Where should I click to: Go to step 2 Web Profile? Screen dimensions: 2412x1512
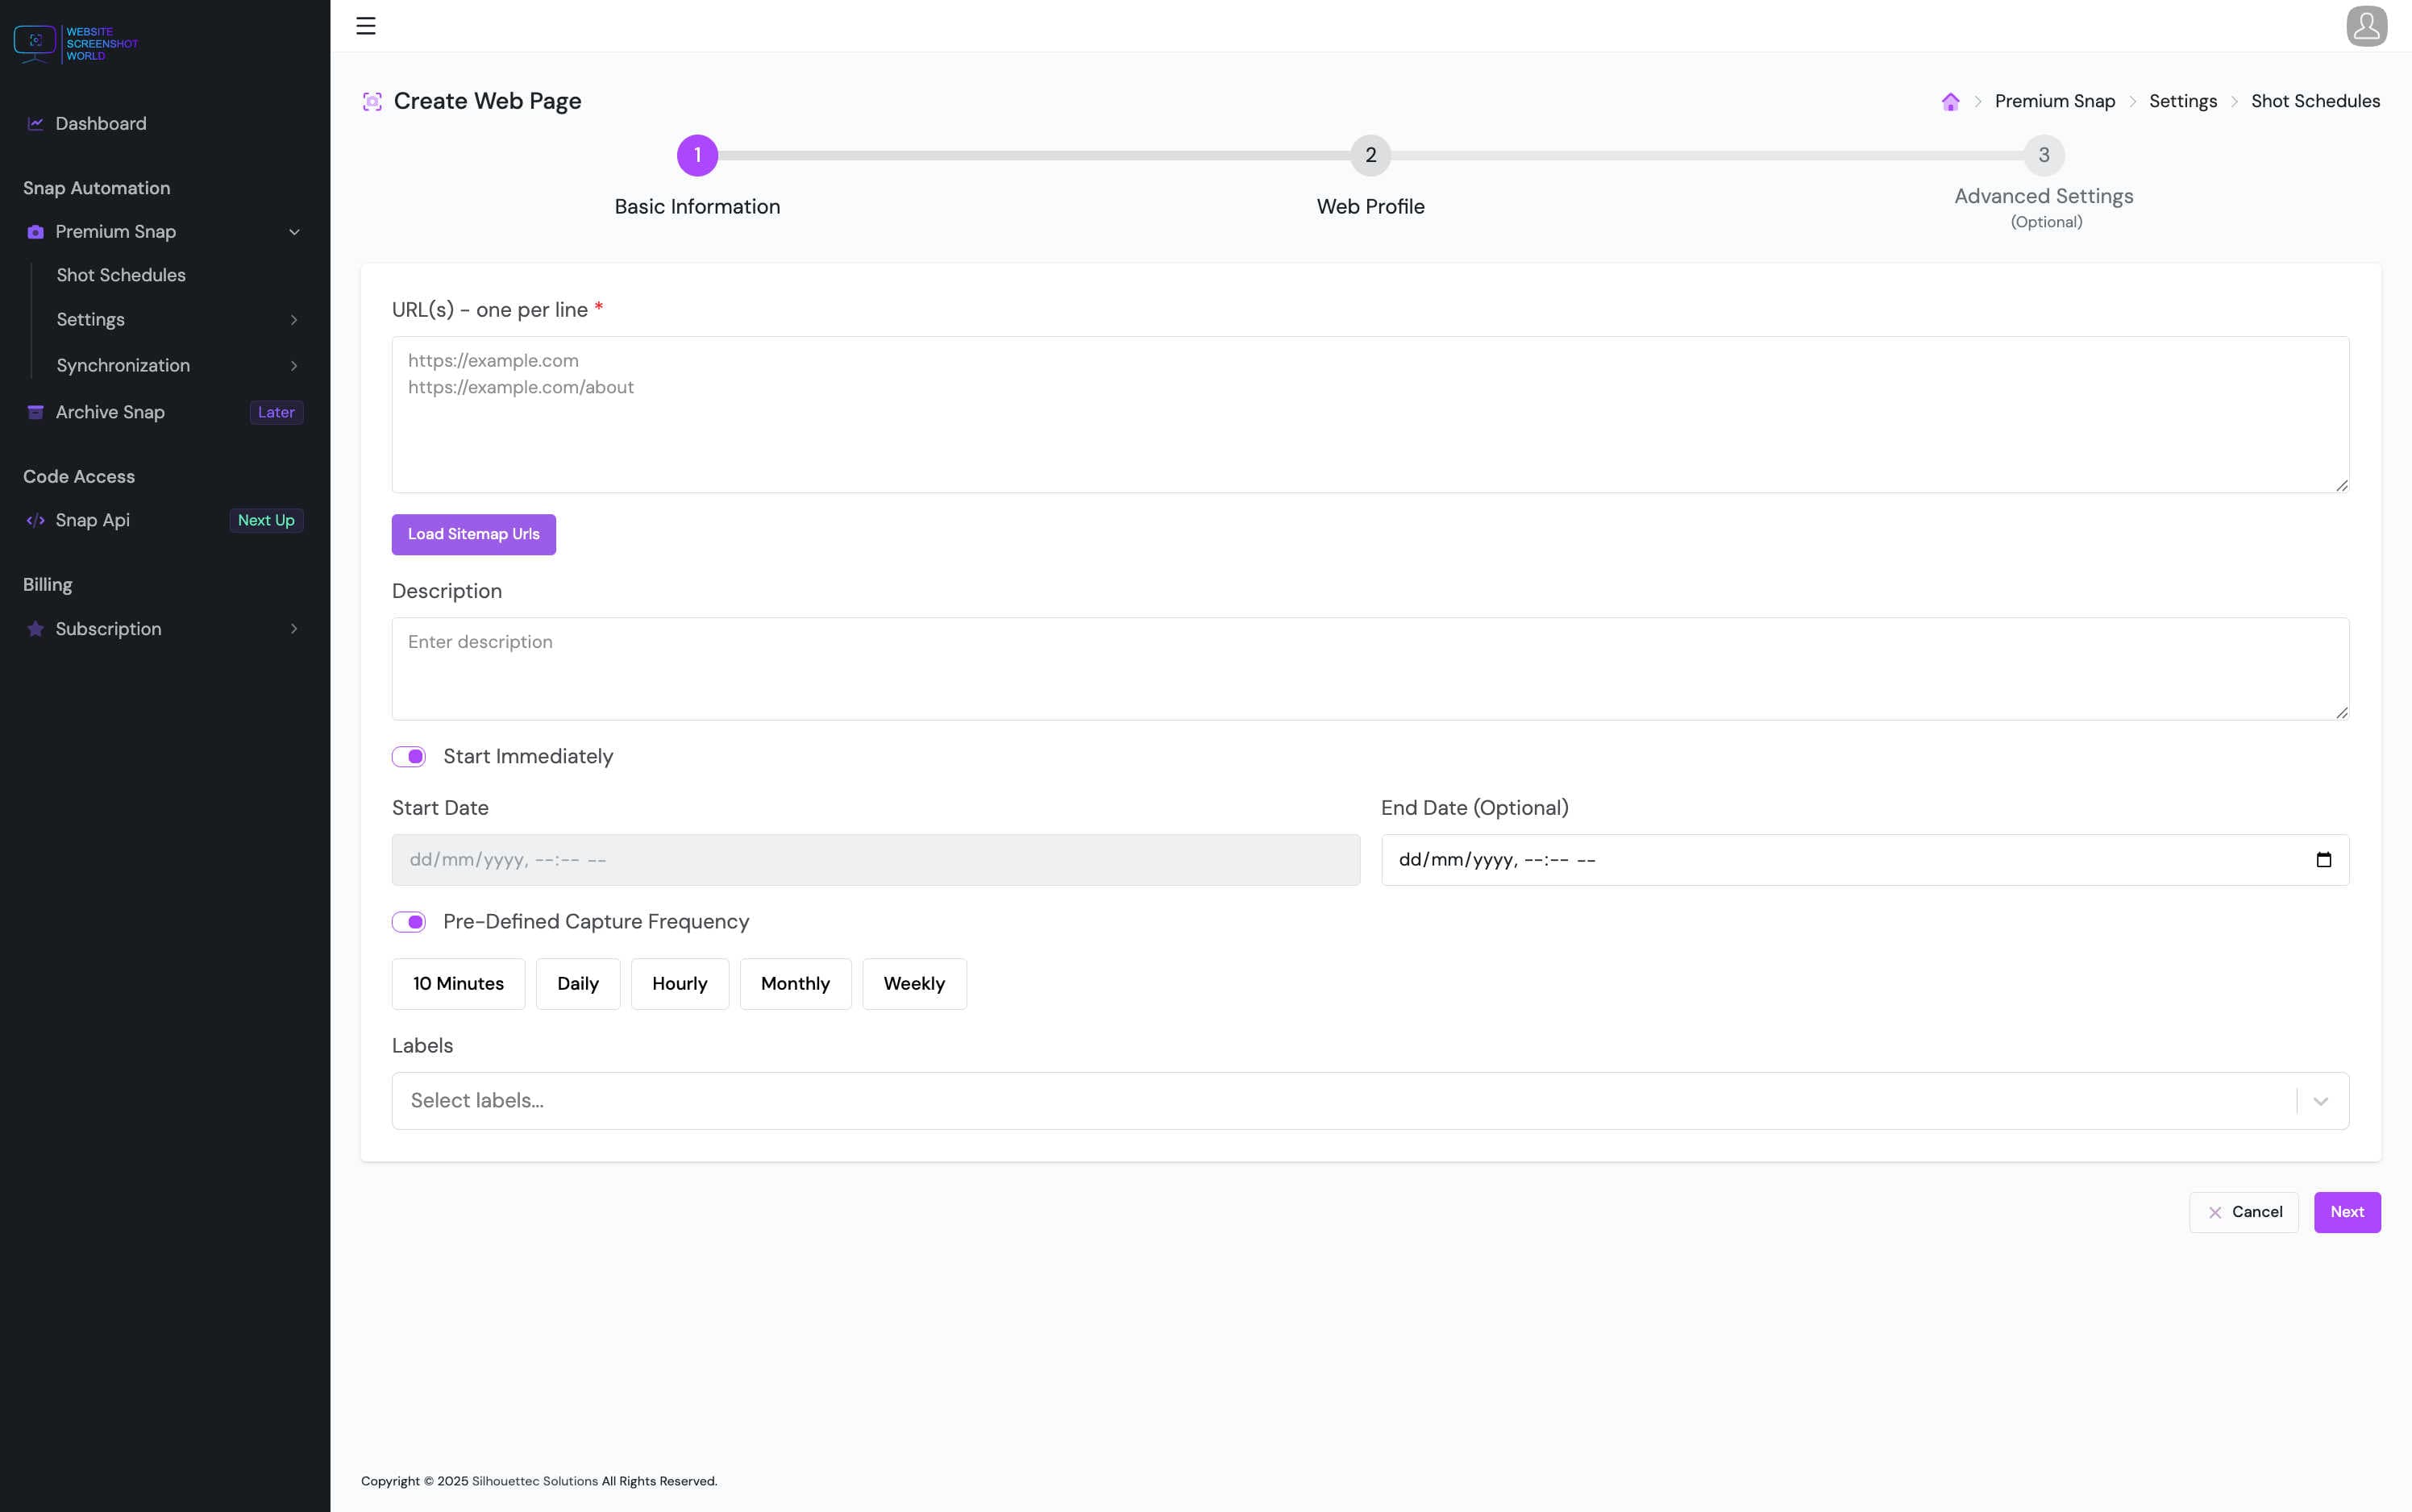point(1370,156)
